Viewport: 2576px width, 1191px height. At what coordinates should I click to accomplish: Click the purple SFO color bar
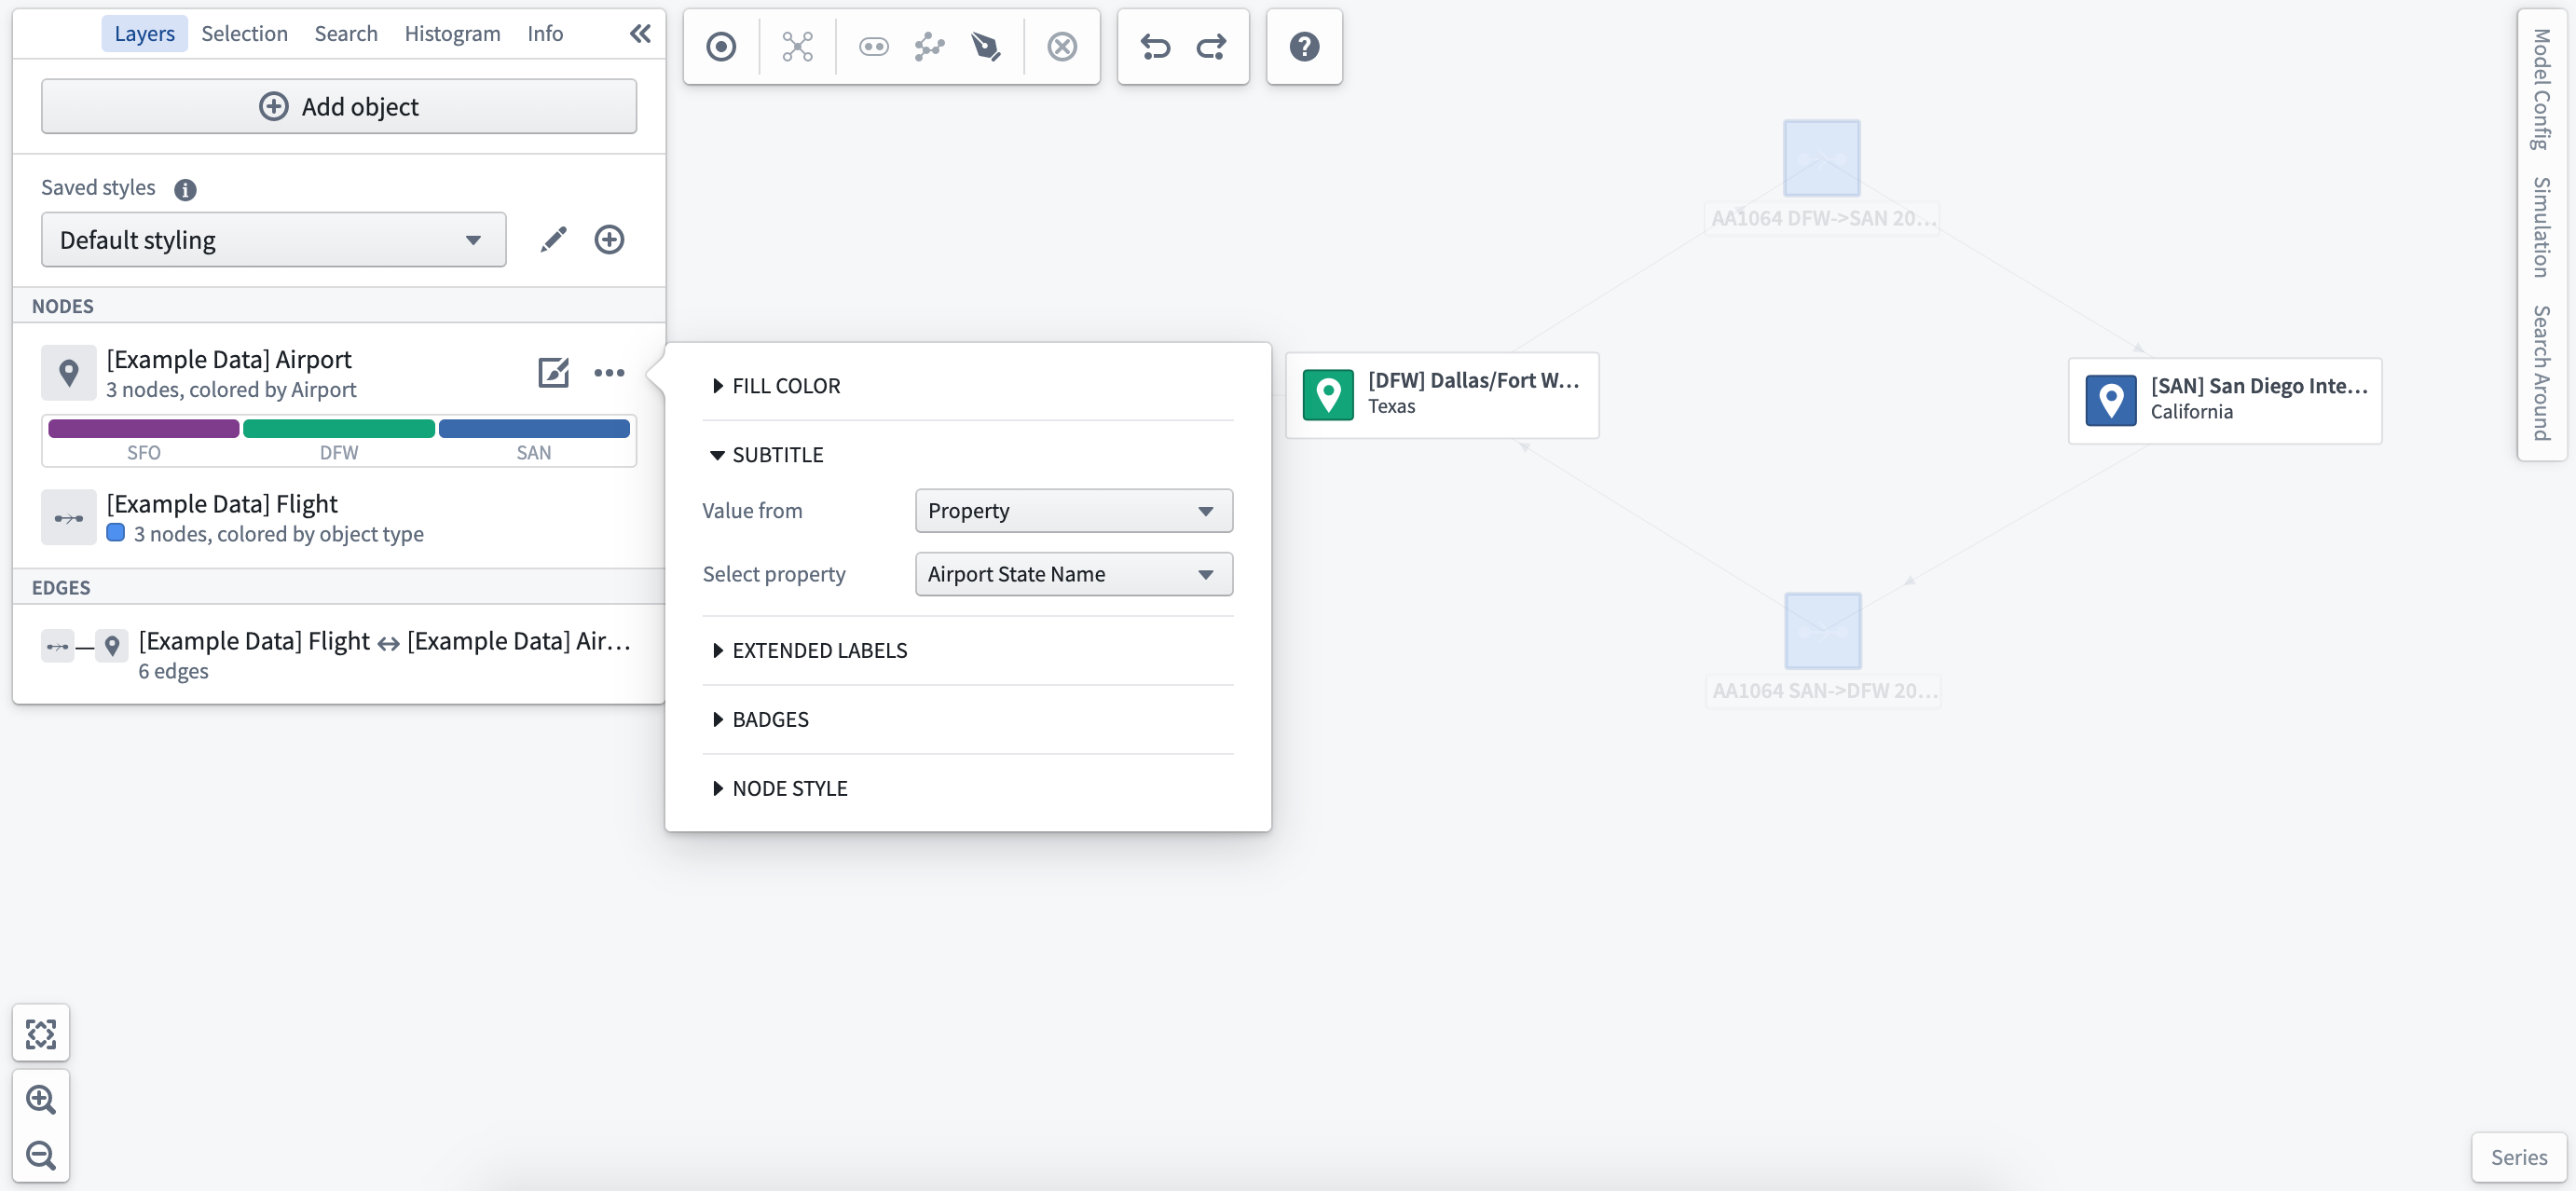(144, 429)
